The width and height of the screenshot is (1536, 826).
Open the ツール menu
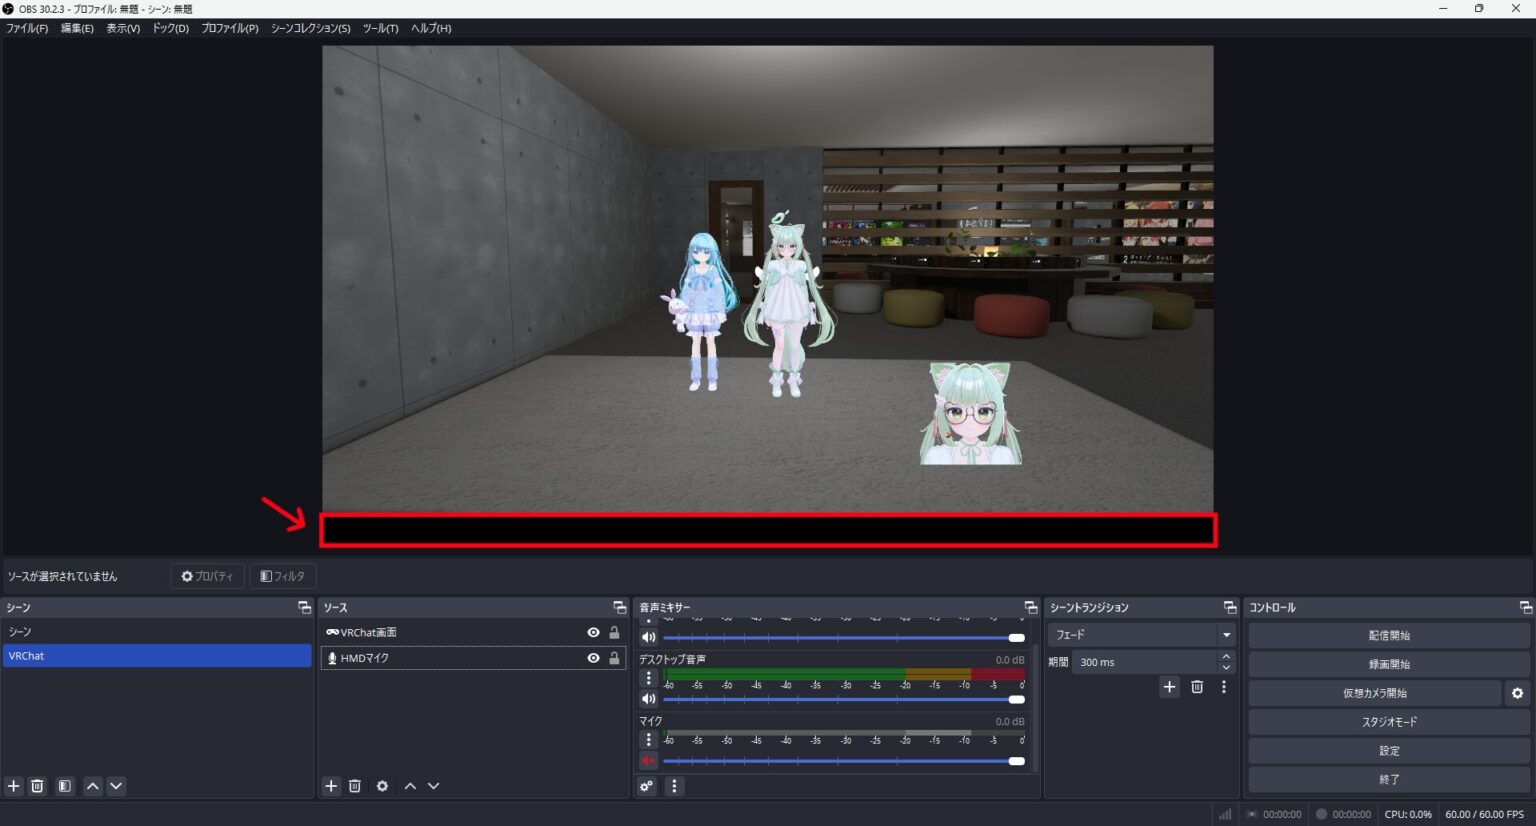[379, 28]
